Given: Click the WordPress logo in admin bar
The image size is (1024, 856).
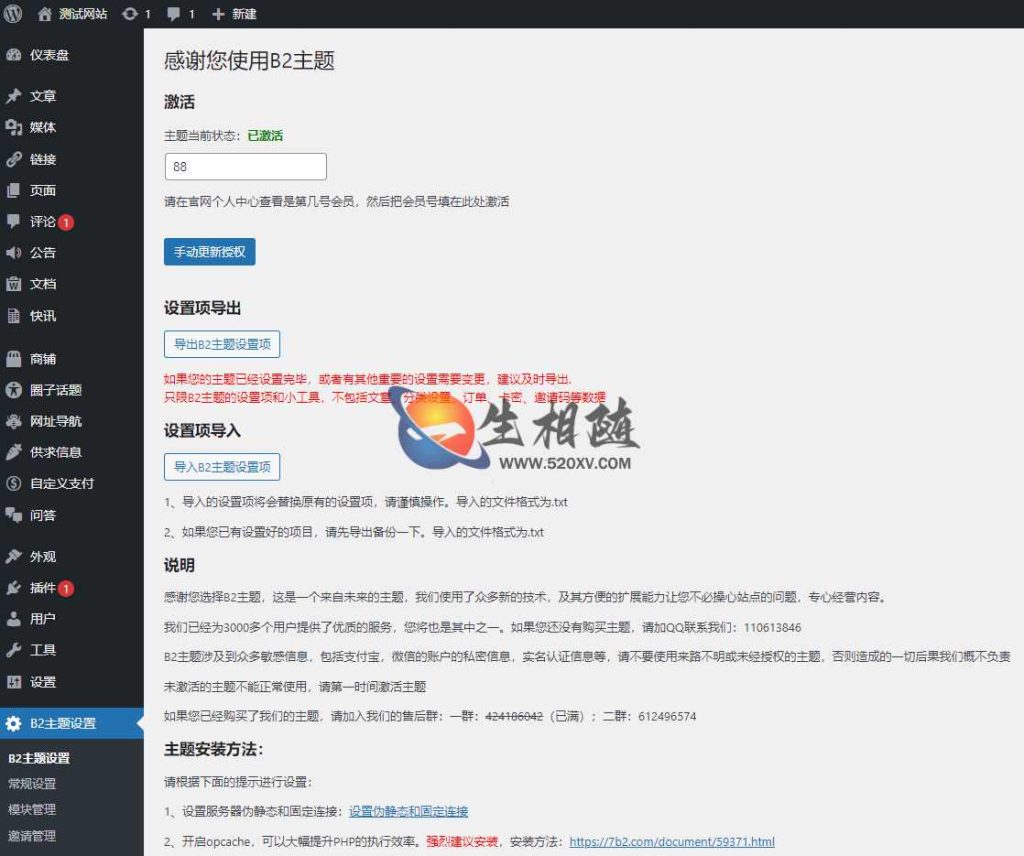Looking at the screenshot, I should [13, 14].
